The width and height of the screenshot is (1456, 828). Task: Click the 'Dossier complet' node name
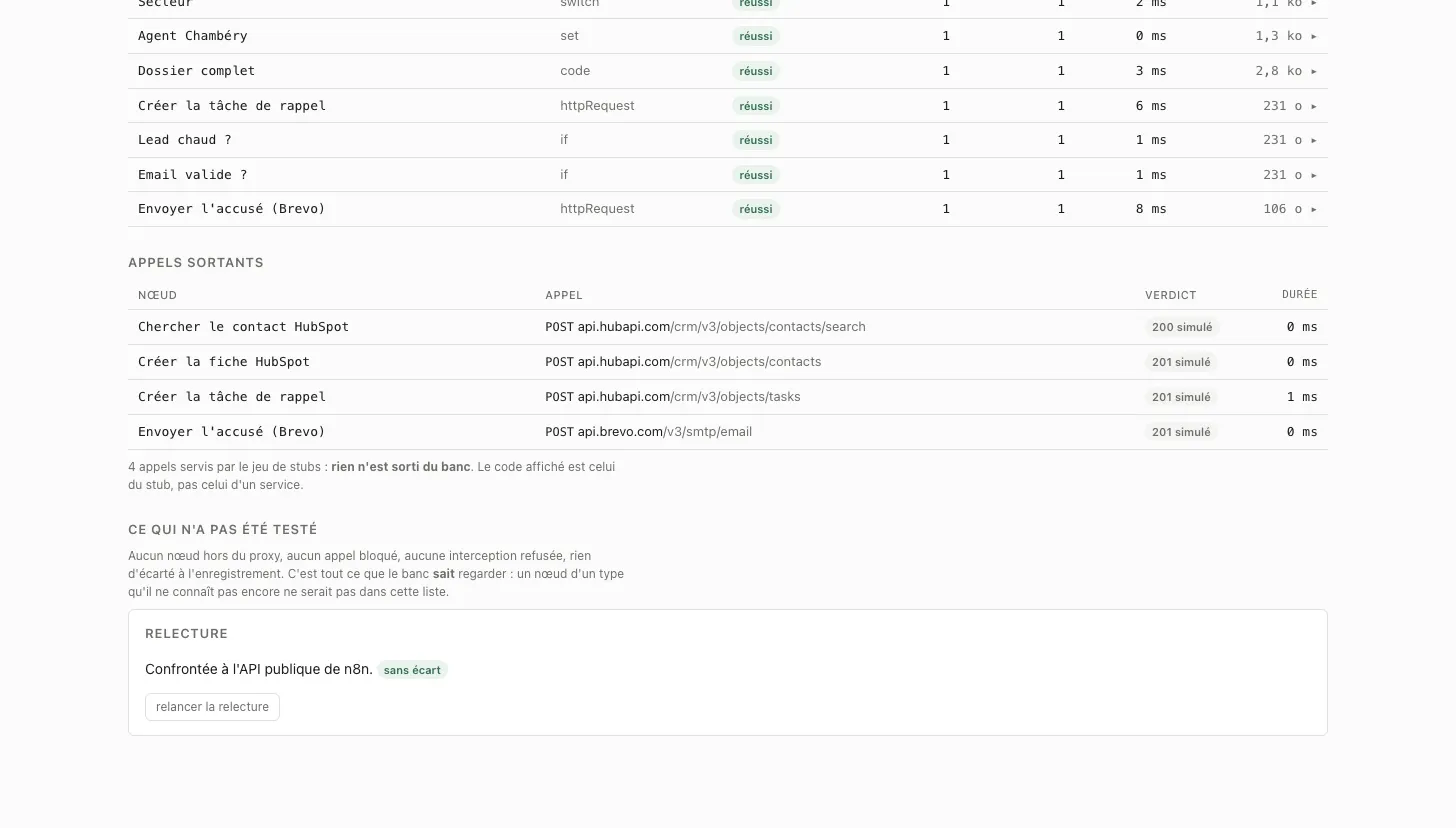[x=196, y=71]
